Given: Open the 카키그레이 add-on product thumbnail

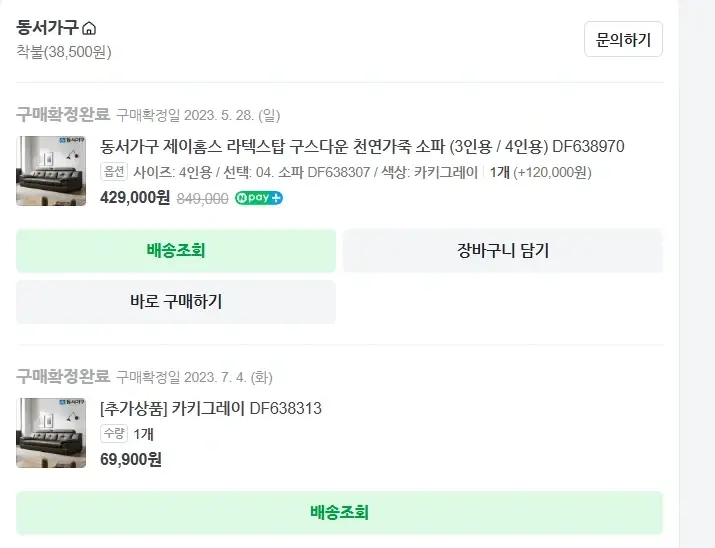Looking at the screenshot, I should click(x=51, y=433).
